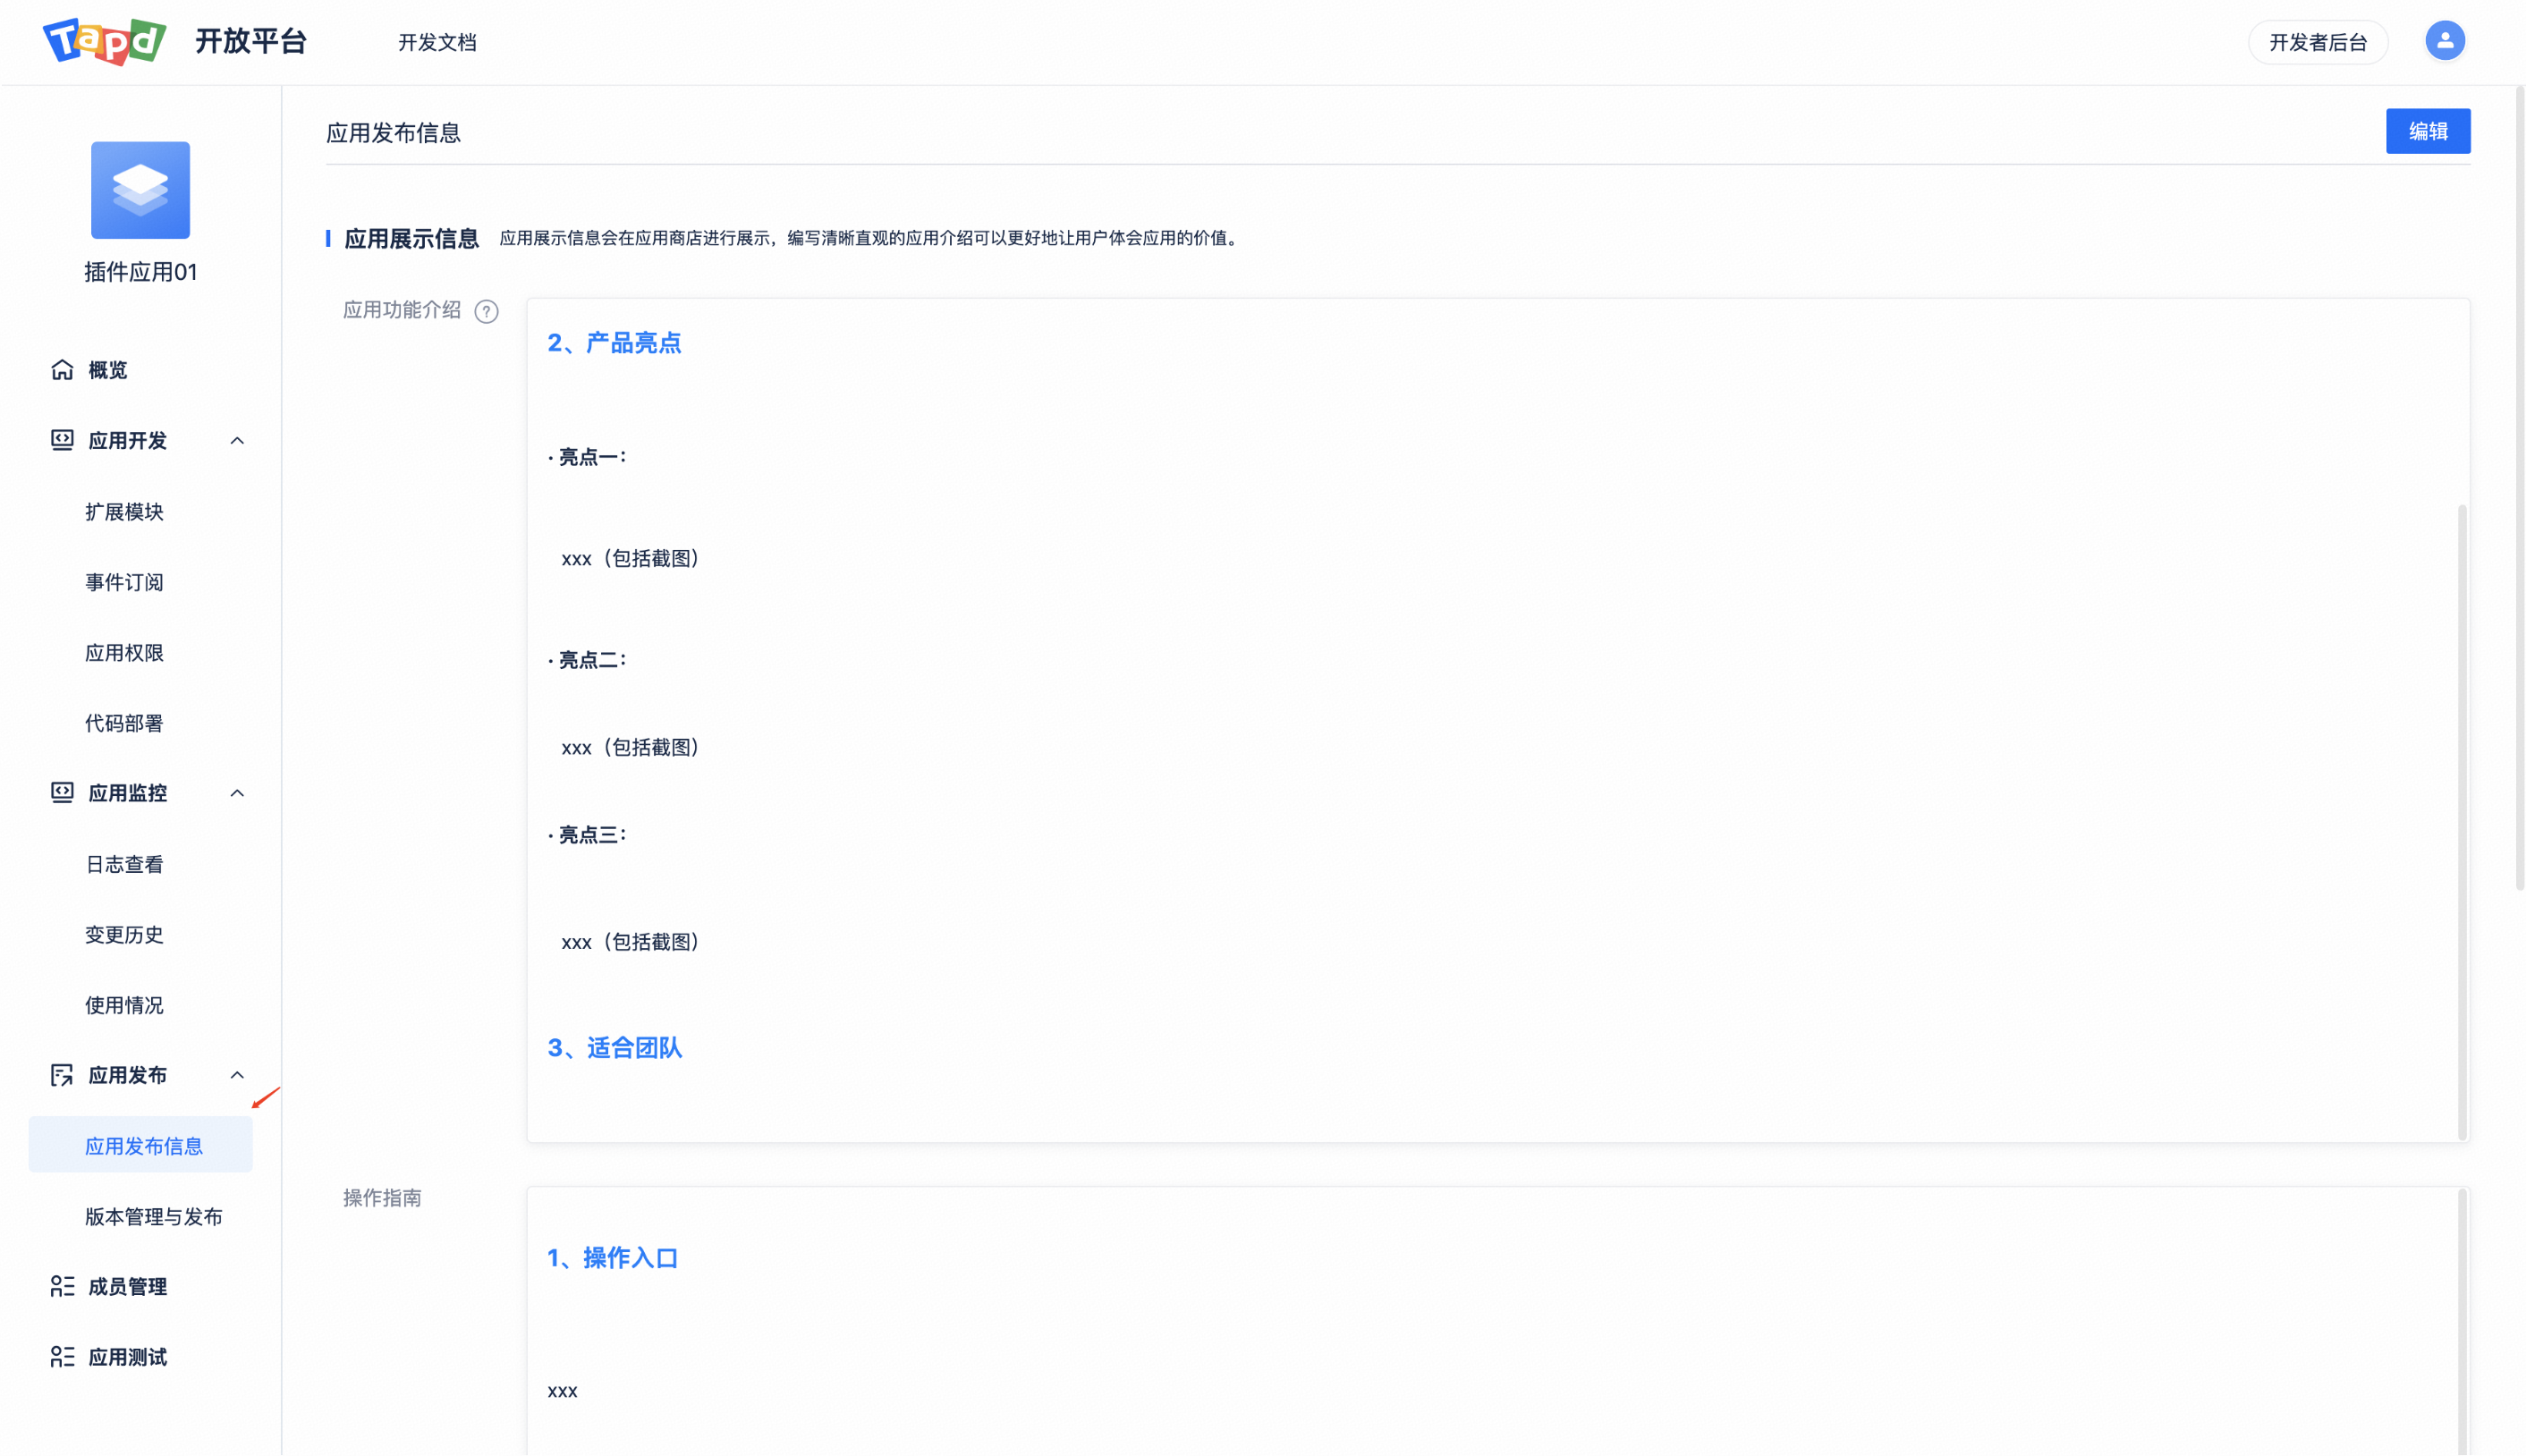Viewport: 2526px width, 1456px height.
Task: Click the 应用测试 list icon
Action: pyautogui.click(x=62, y=1357)
